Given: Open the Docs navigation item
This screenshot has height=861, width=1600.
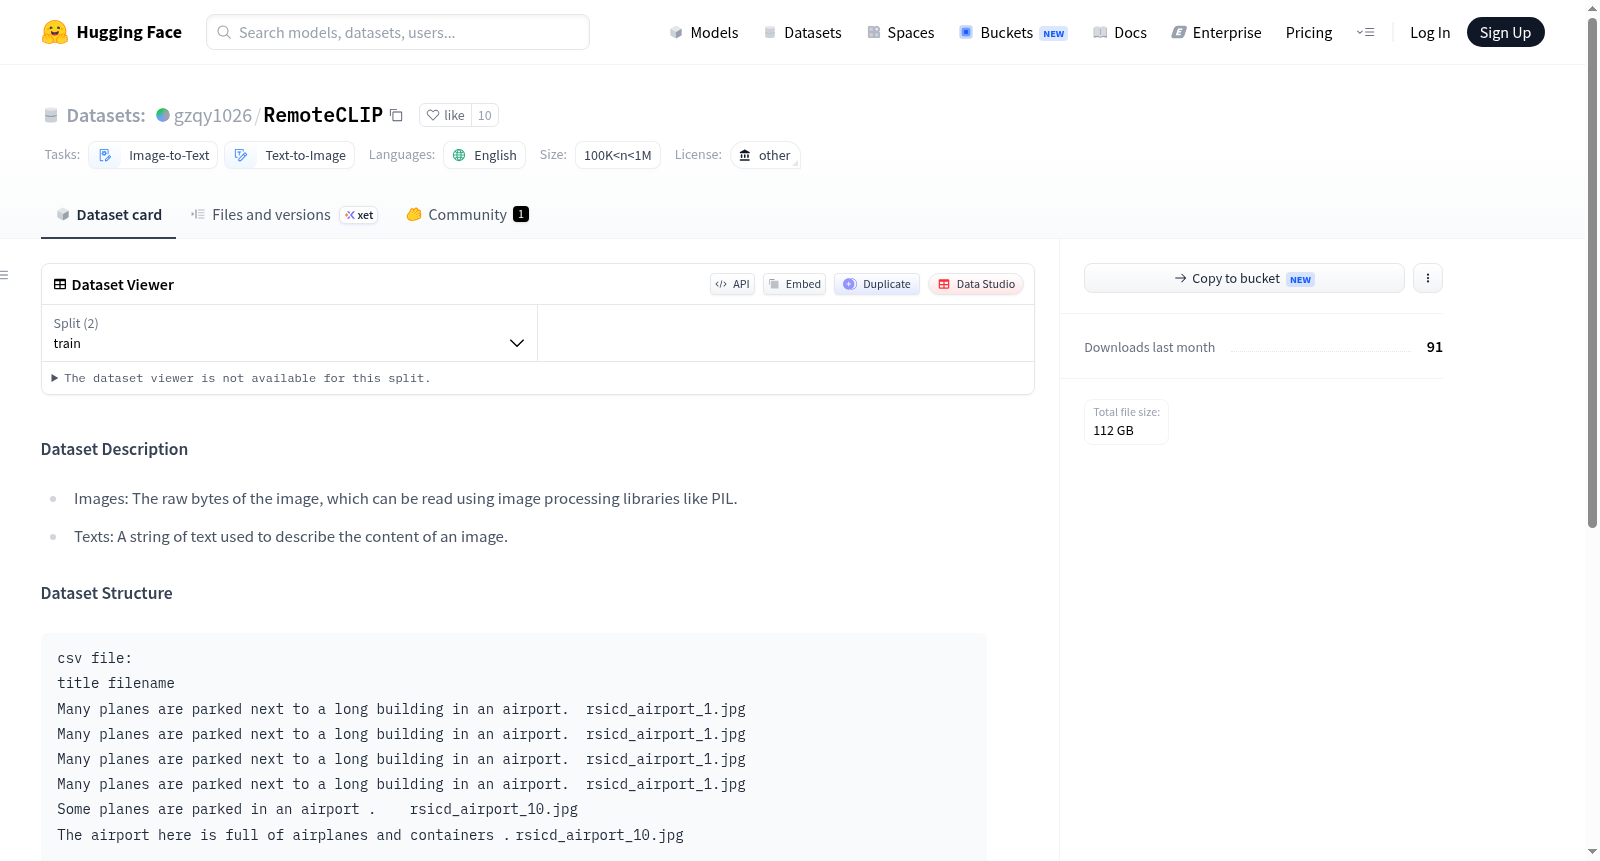Looking at the screenshot, I should [x=1120, y=32].
